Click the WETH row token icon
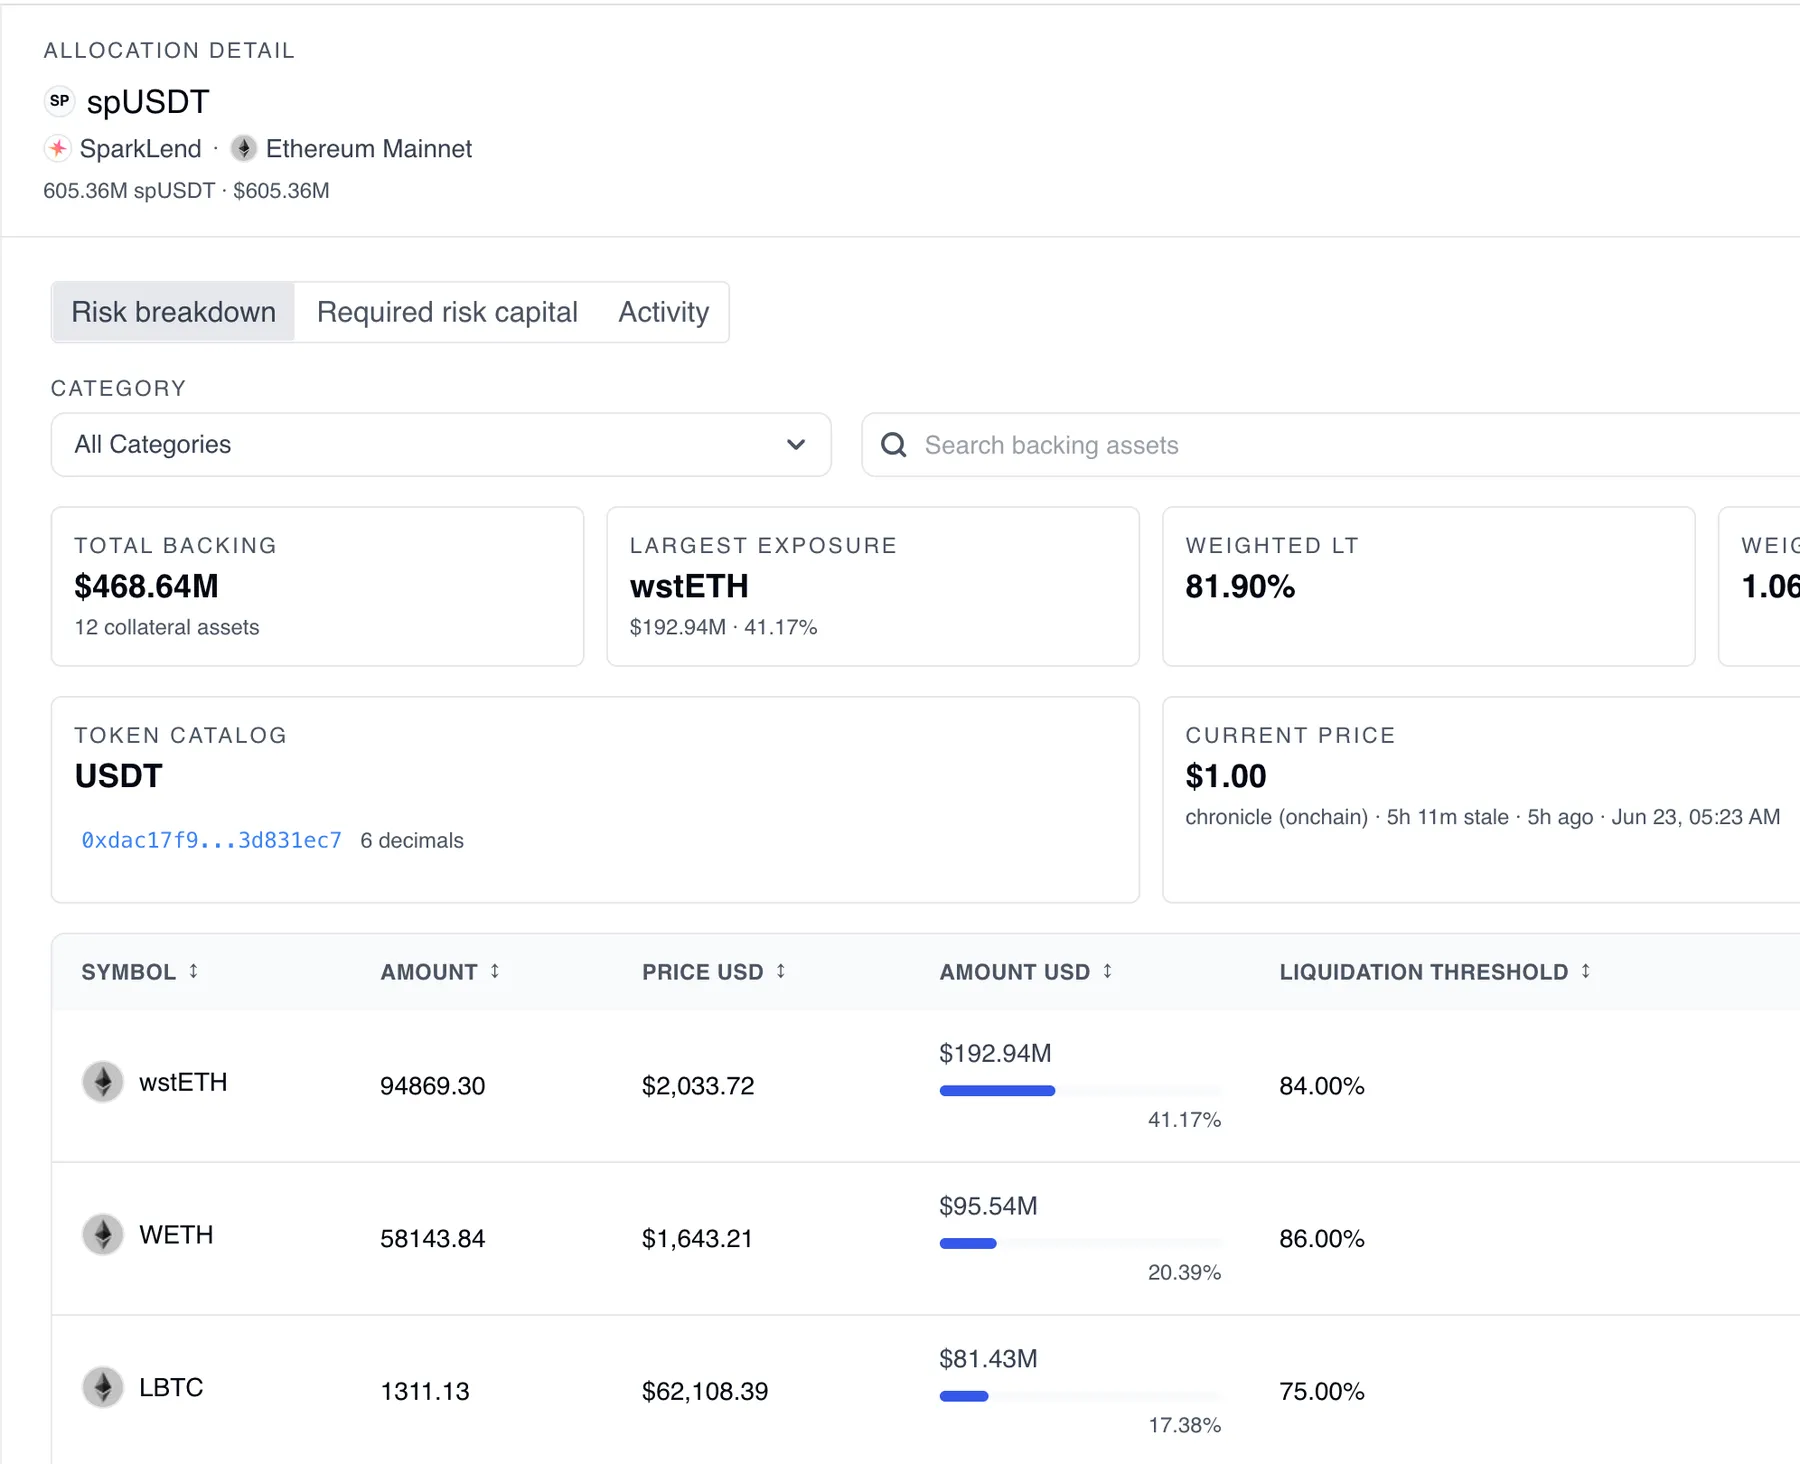Viewport: 1800px width, 1464px height. pyautogui.click(x=103, y=1235)
